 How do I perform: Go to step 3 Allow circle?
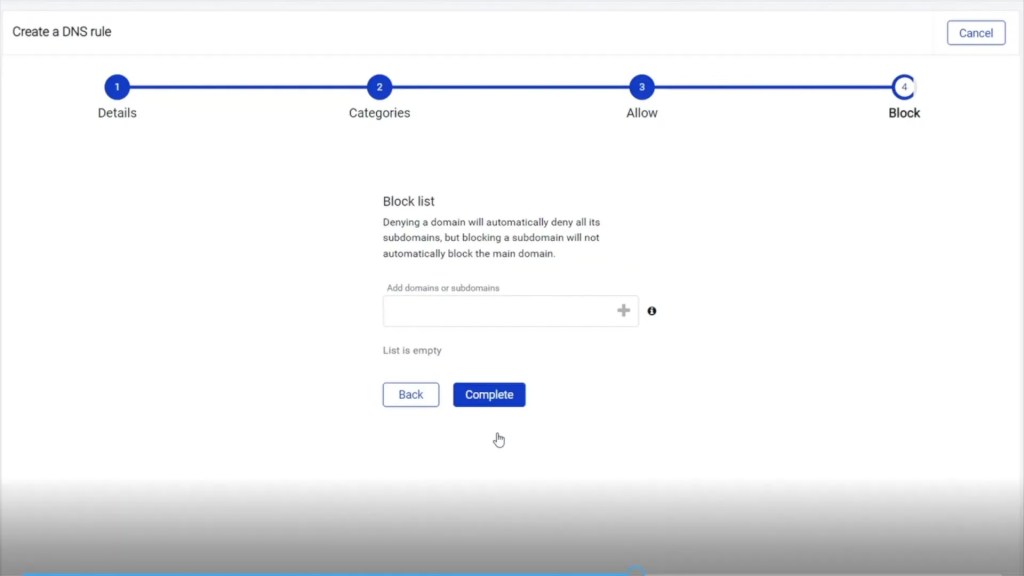641,87
